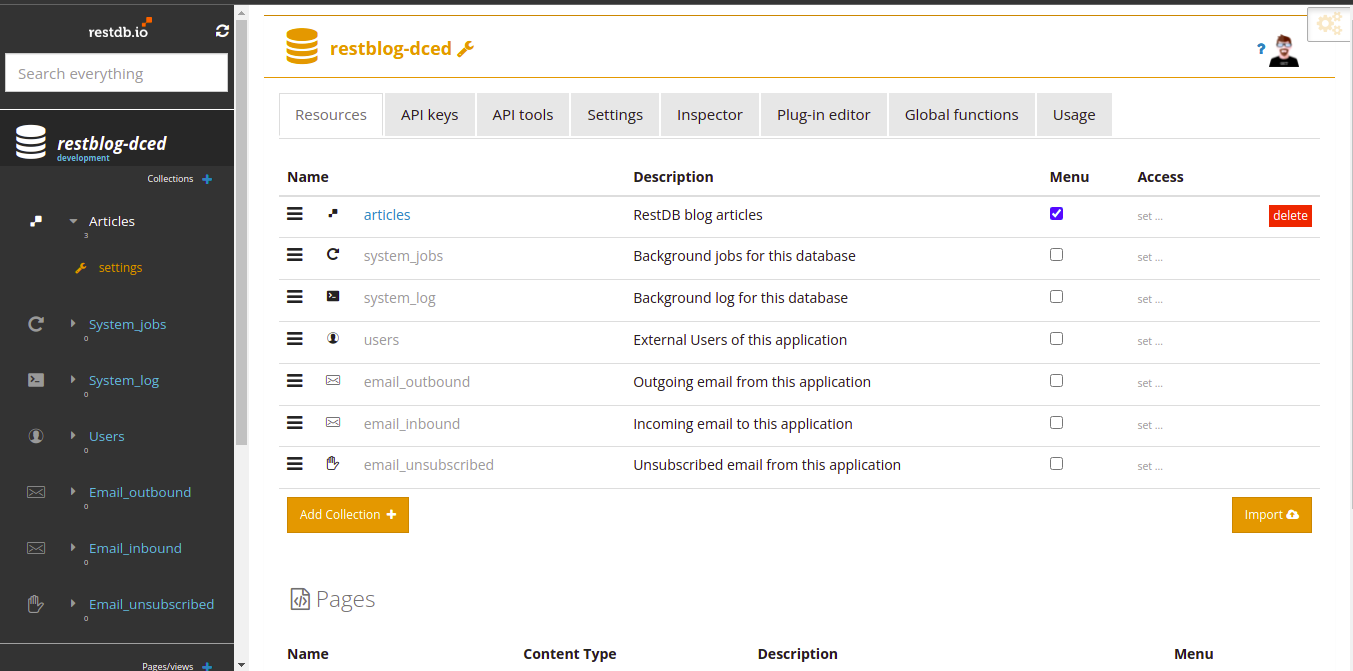
Task: Focus the Search everything input field
Action: [x=117, y=73]
